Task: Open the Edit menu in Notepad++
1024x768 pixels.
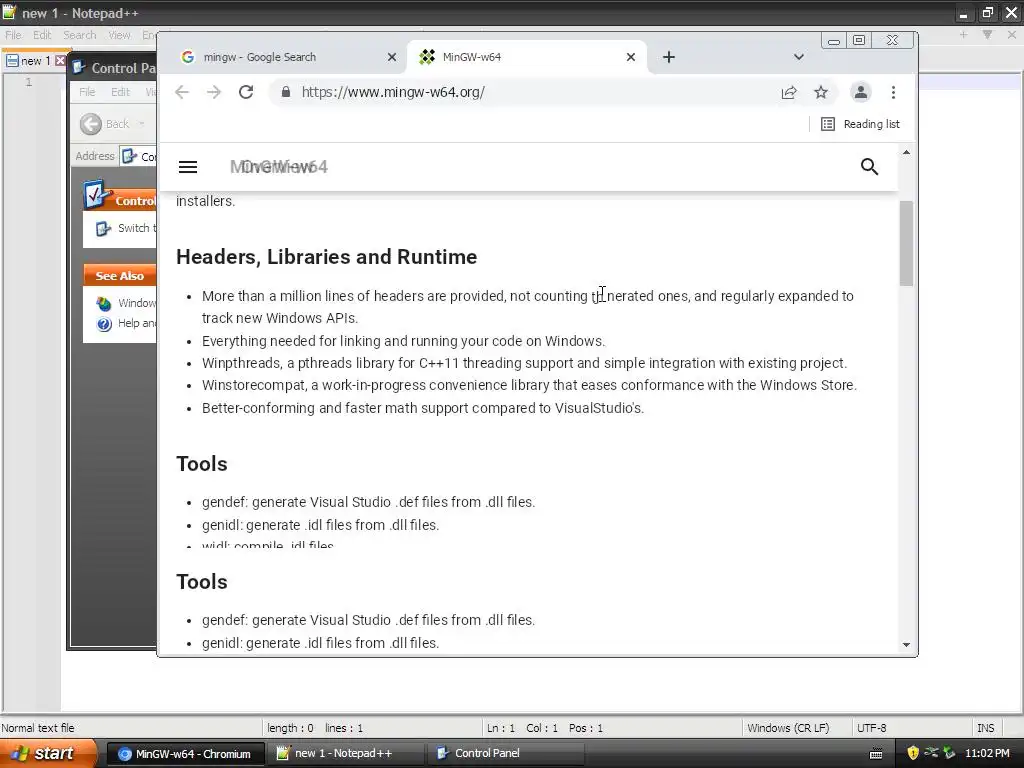Action: [42, 35]
